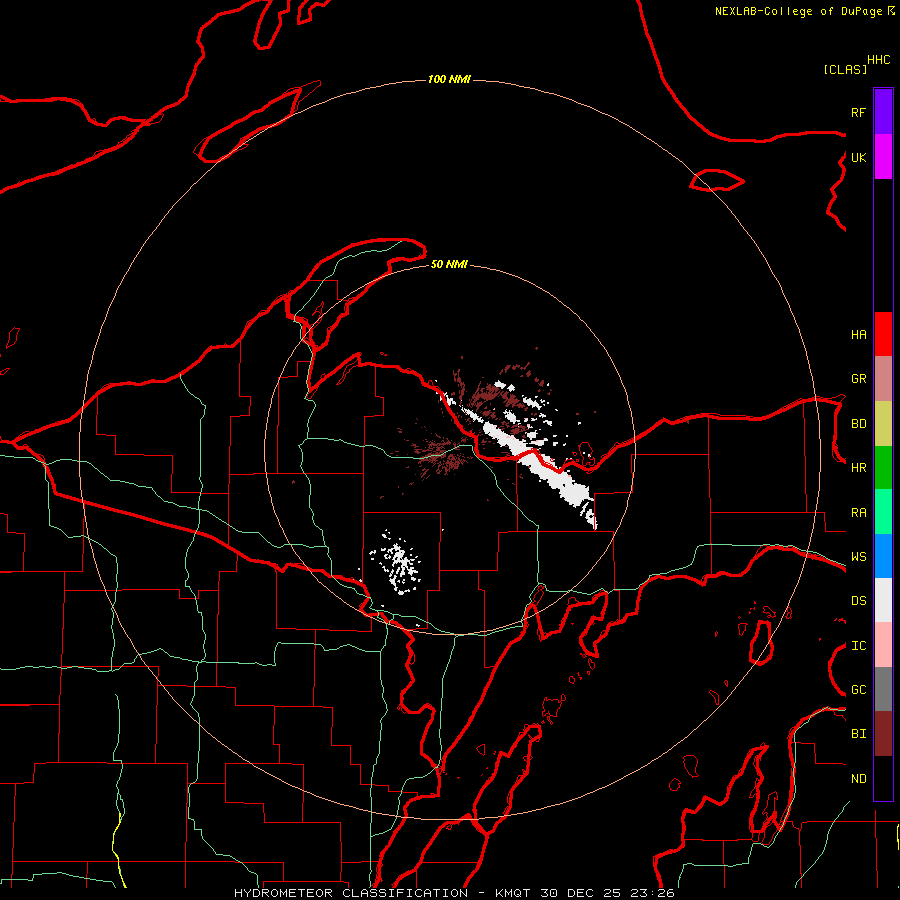Click the HA legend label
Image resolution: width=900 pixels, height=900 pixels.
[x=858, y=335]
